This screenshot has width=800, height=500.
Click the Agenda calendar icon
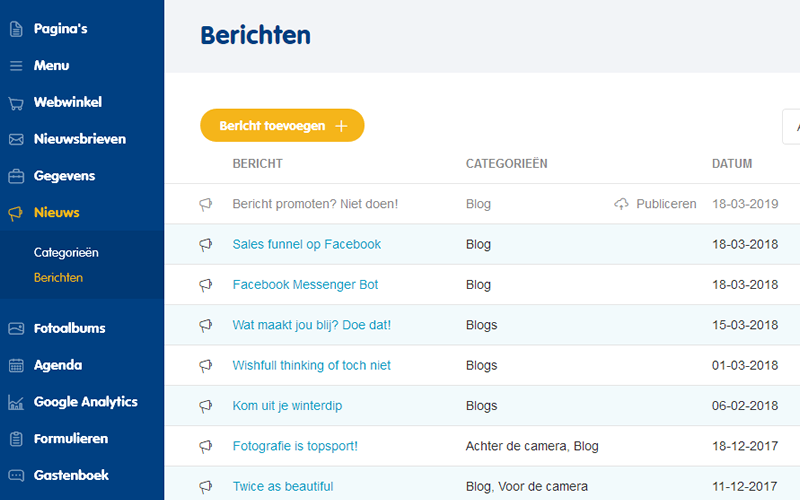coord(16,365)
